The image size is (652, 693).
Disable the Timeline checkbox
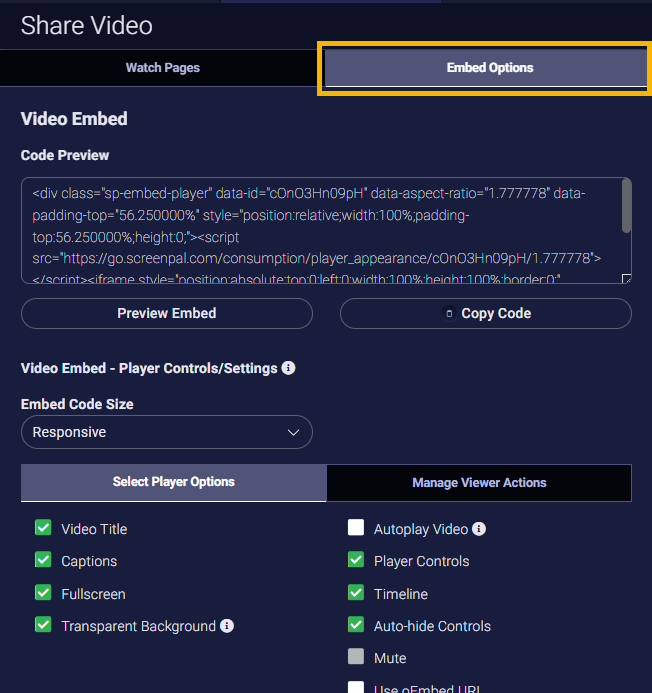[356, 593]
